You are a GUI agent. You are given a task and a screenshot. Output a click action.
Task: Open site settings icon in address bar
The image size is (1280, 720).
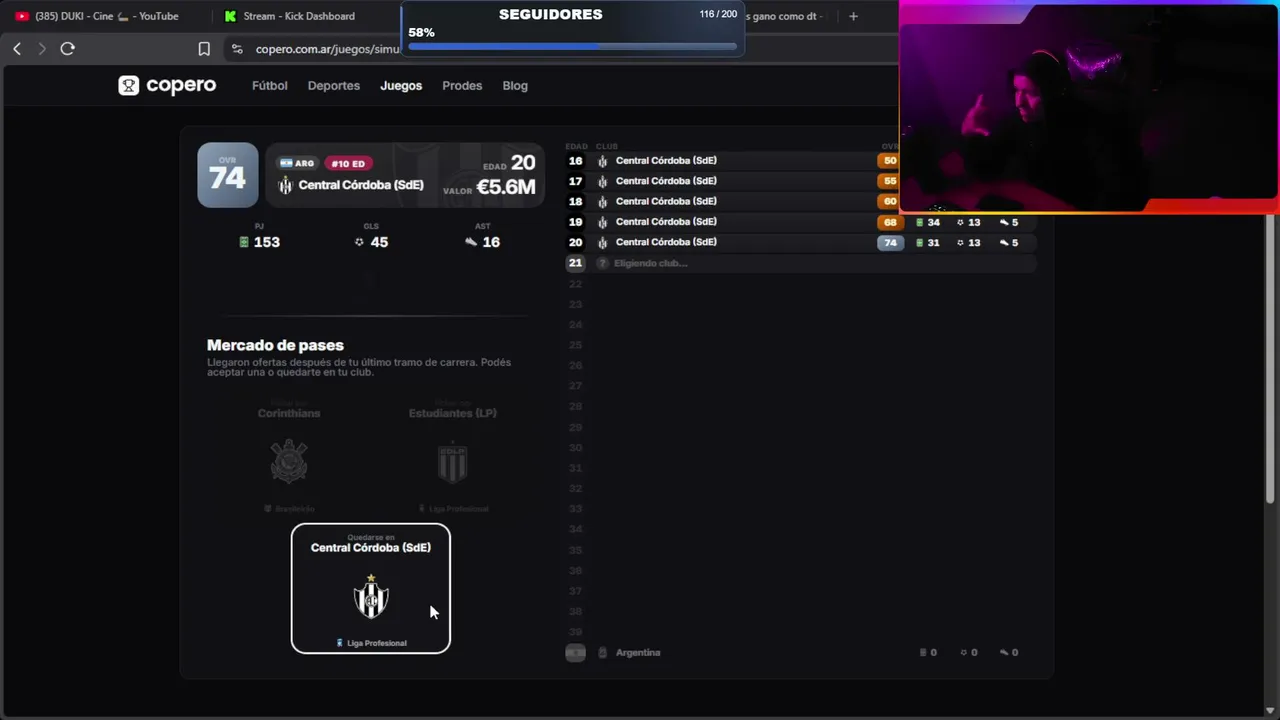click(237, 49)
